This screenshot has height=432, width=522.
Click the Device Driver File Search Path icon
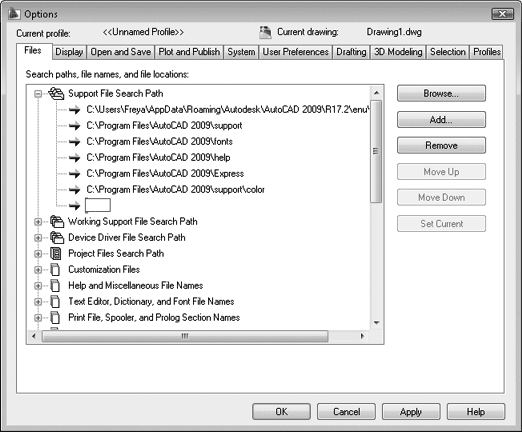pos(57,237)
